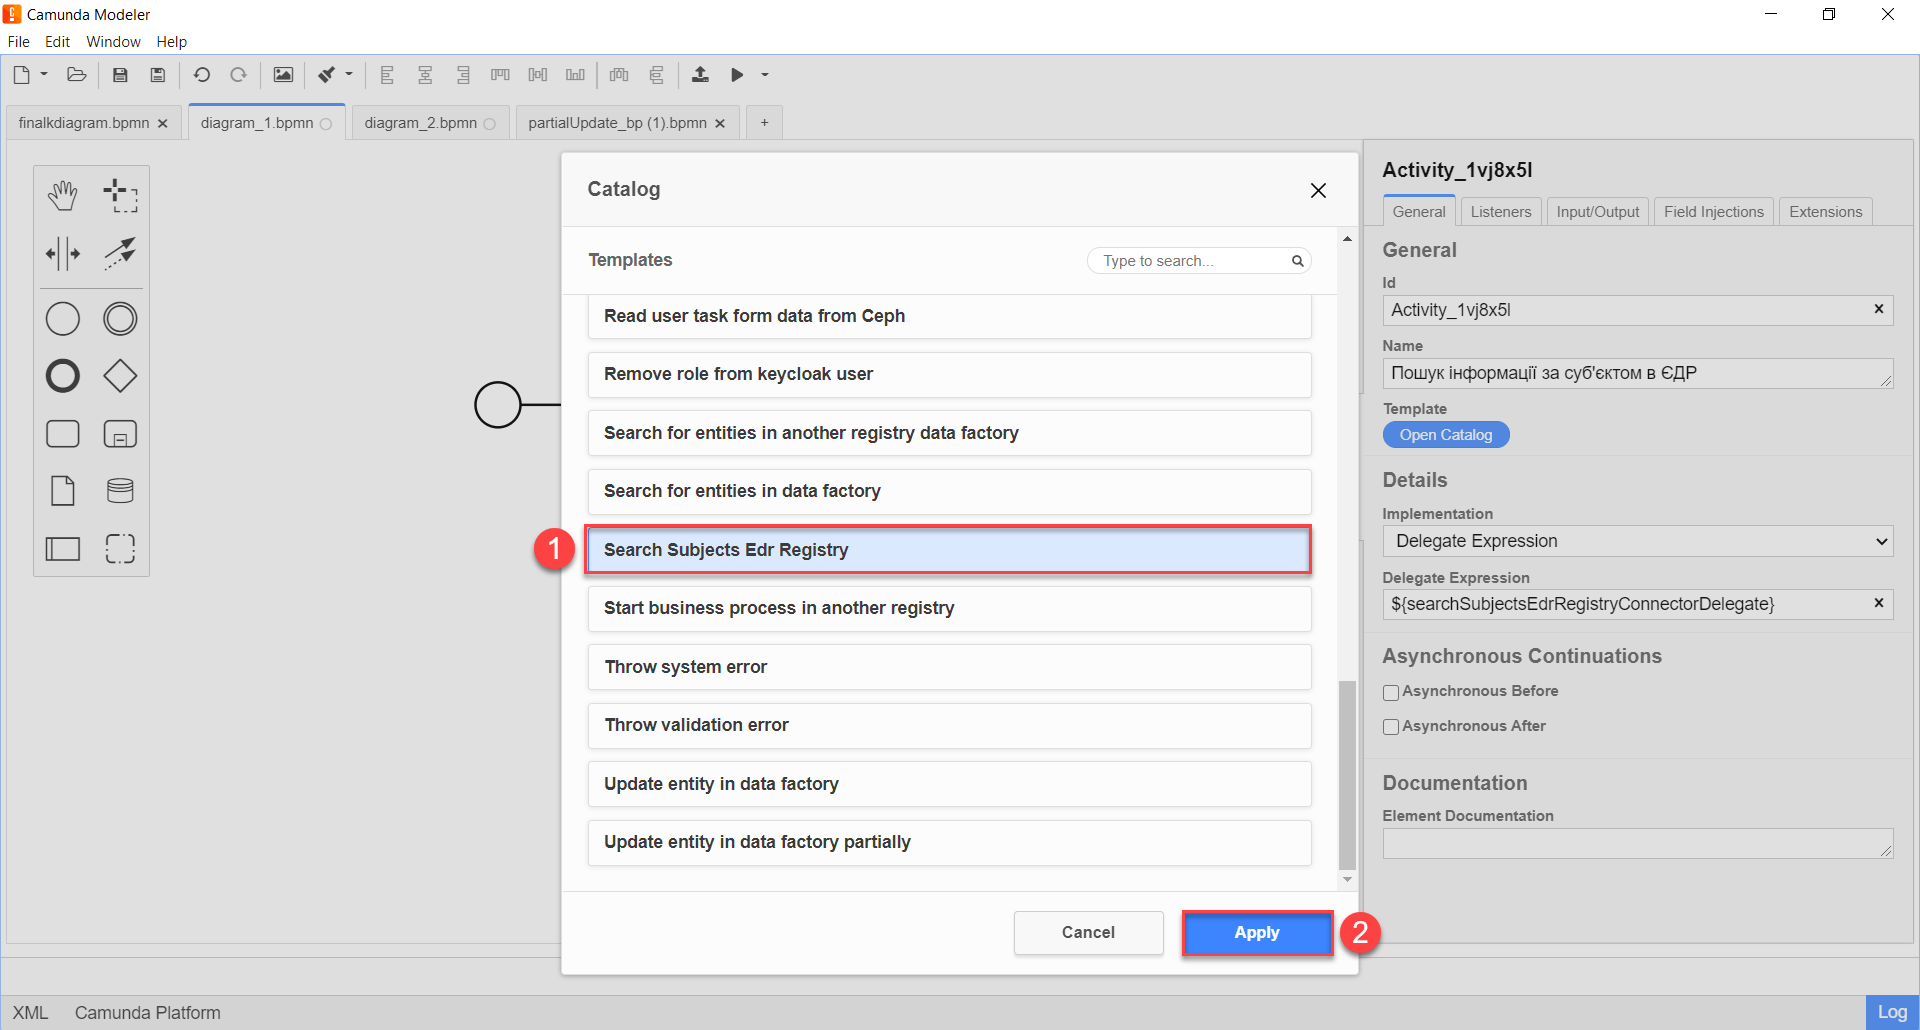Click the set color tool icon
1920x1030 pixels.
pos(327,75)
